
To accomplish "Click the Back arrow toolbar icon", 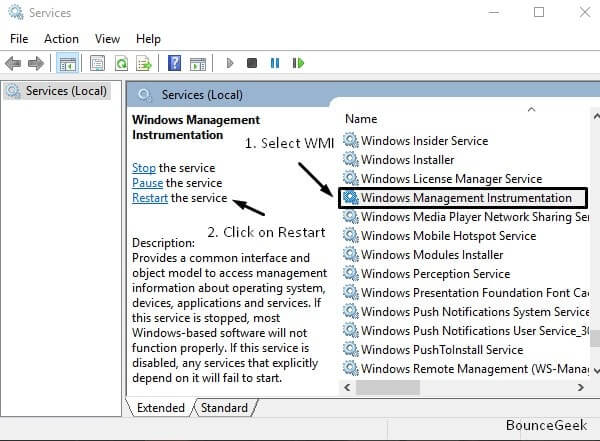I will point(13,63).
